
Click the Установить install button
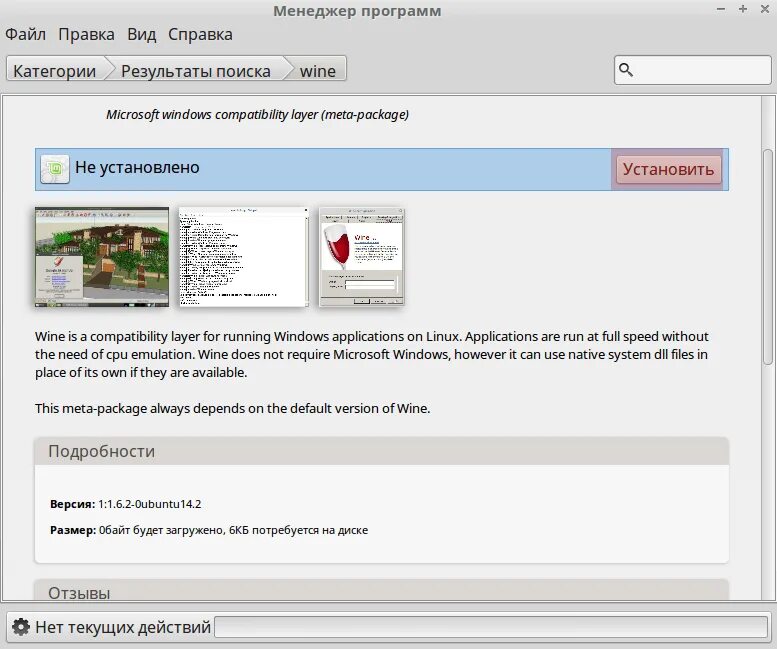click(x=668, y=169)
